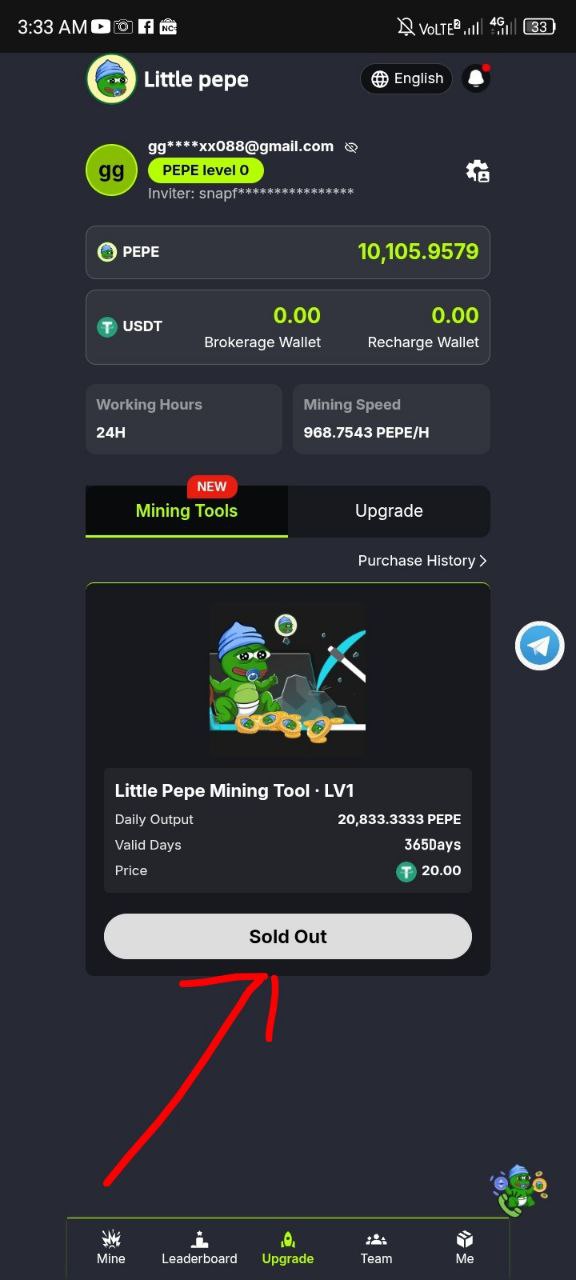Image resolution: width=576 pixels, height=1280 pixels.
Task: Tap the PEPE balance row
Action: pos(288,252)
